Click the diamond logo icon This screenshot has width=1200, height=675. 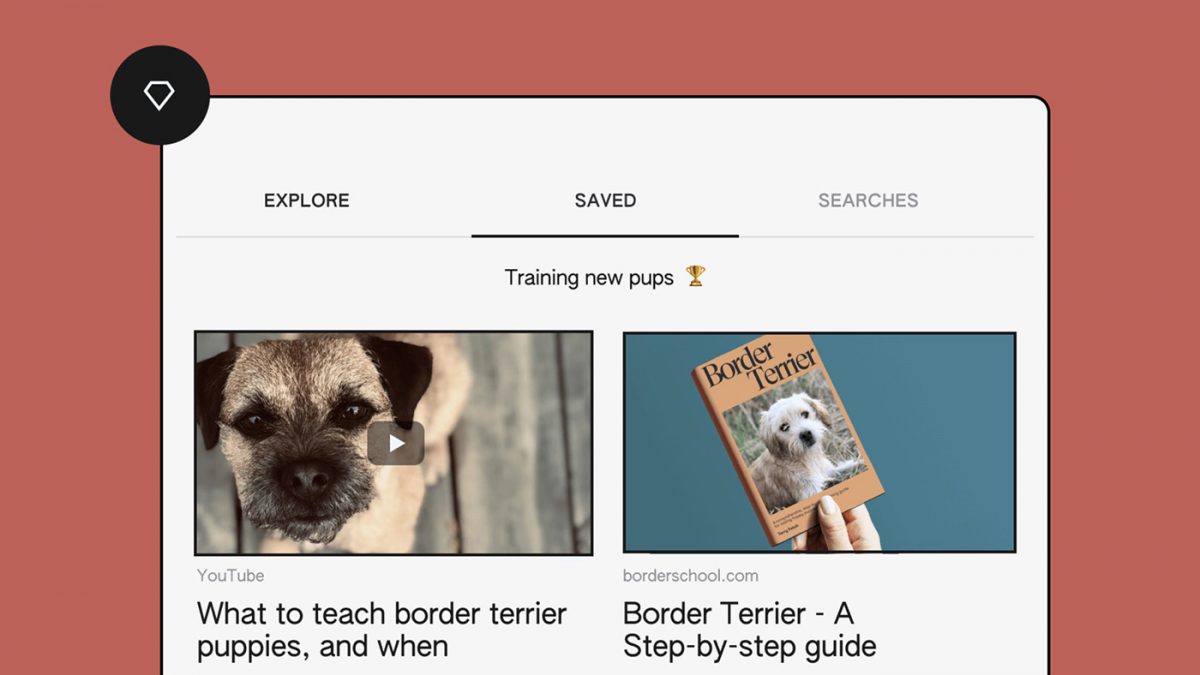pos(159,95)
